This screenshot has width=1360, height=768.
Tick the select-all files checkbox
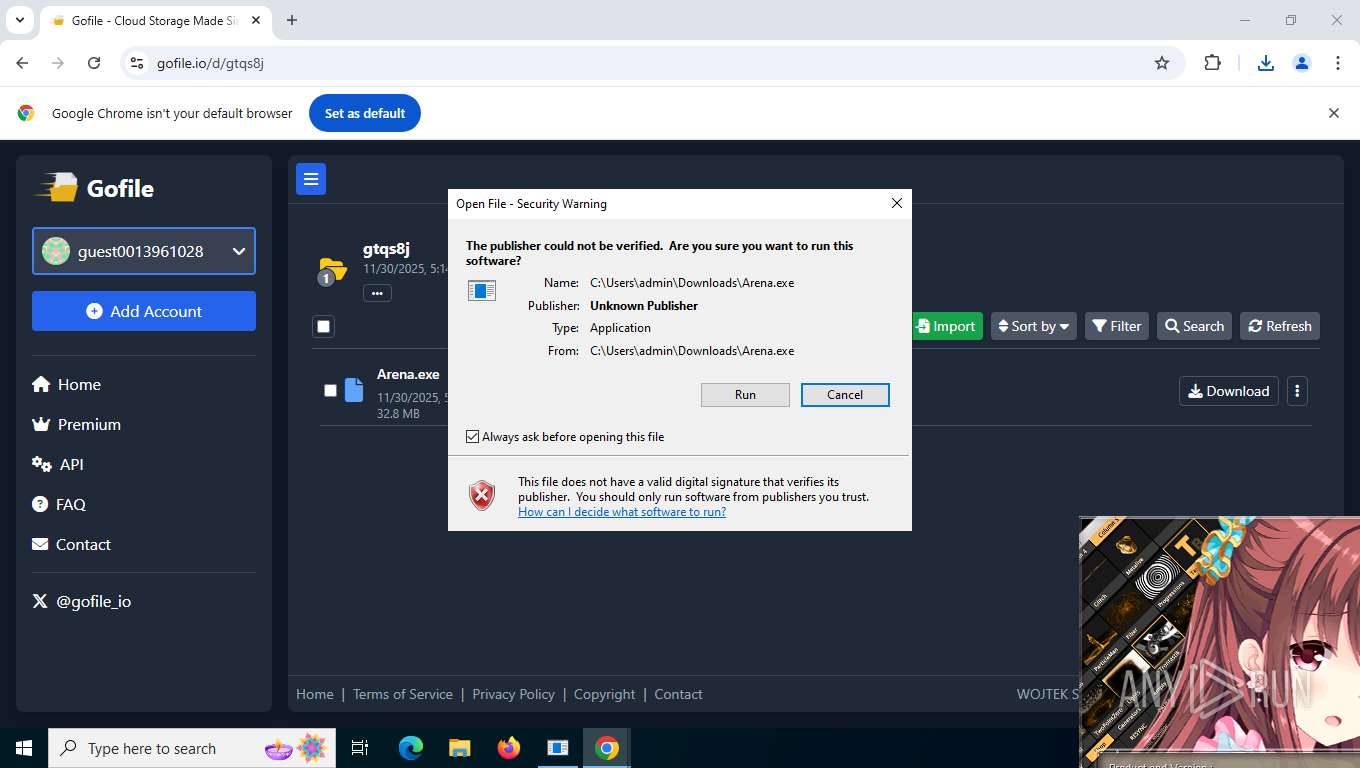pos(323,326)
